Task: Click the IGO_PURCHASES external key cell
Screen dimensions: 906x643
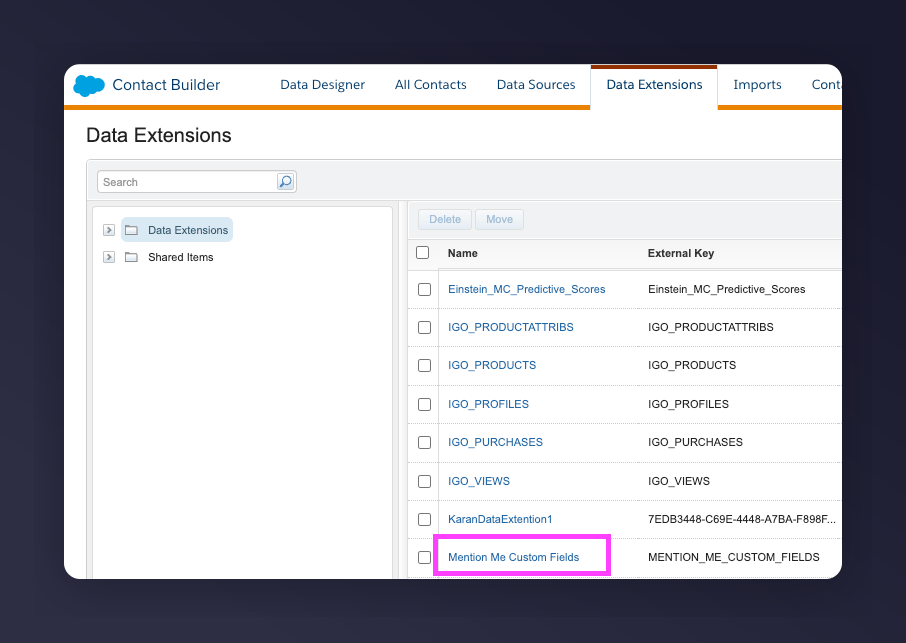Action: (x=695, y=442)
